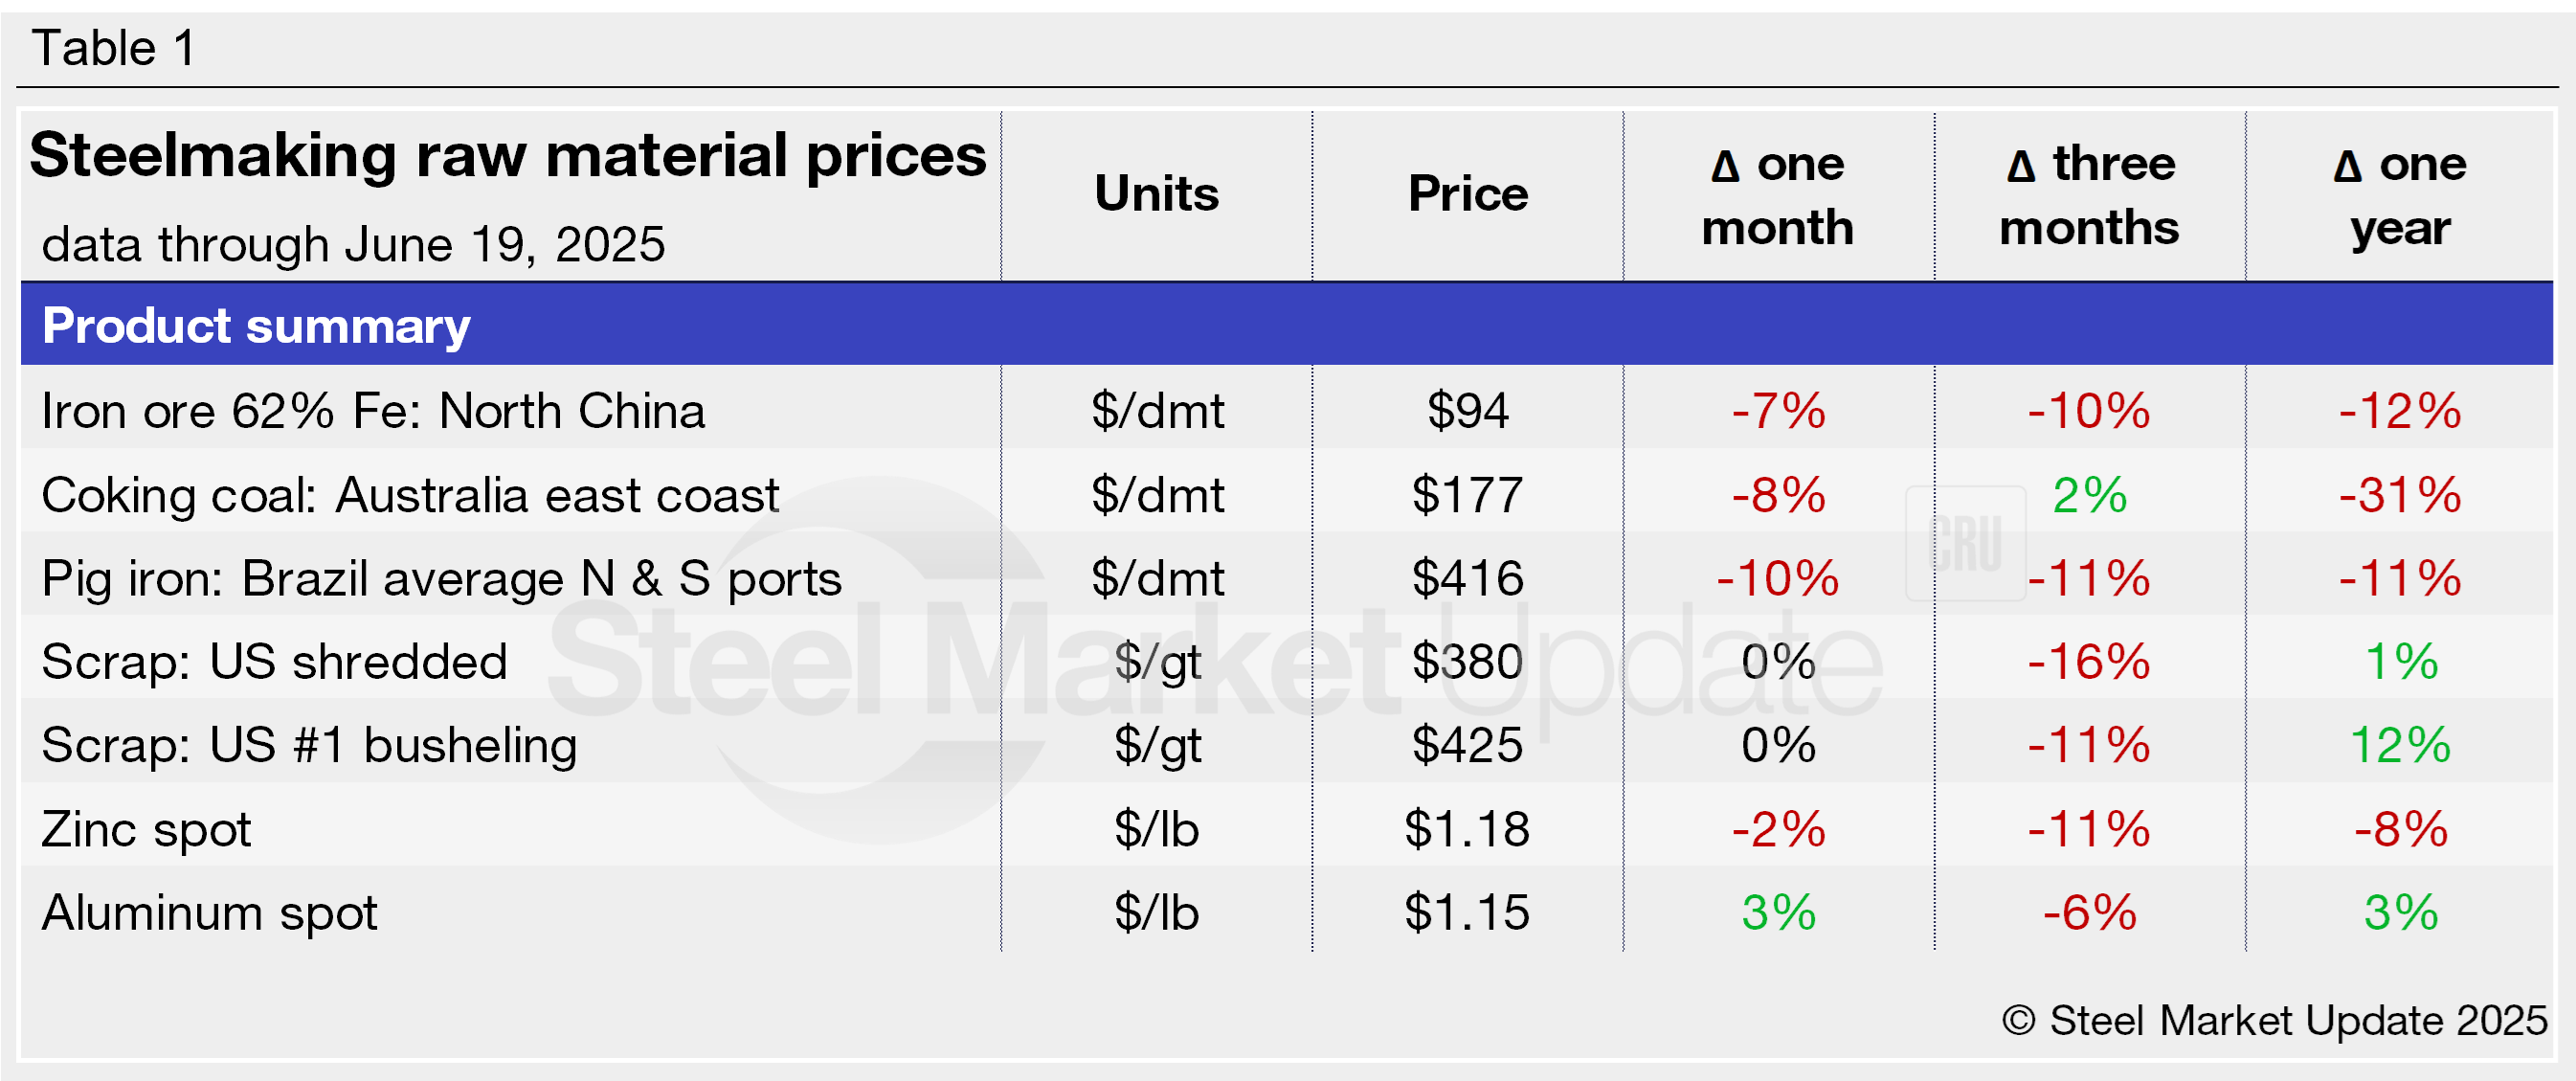The width and height of the screenshot is (2576, 1081).
Task: Click the Δ one year column header
Action: (x=2399, y=196)
